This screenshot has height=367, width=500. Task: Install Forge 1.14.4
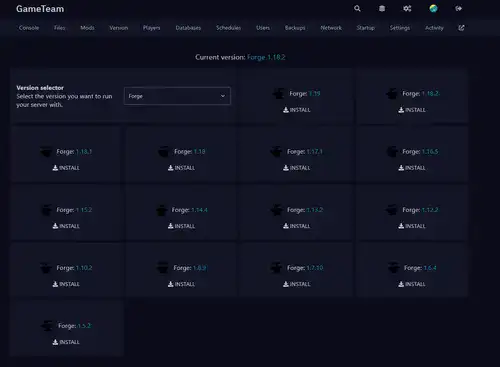[181, 226]
